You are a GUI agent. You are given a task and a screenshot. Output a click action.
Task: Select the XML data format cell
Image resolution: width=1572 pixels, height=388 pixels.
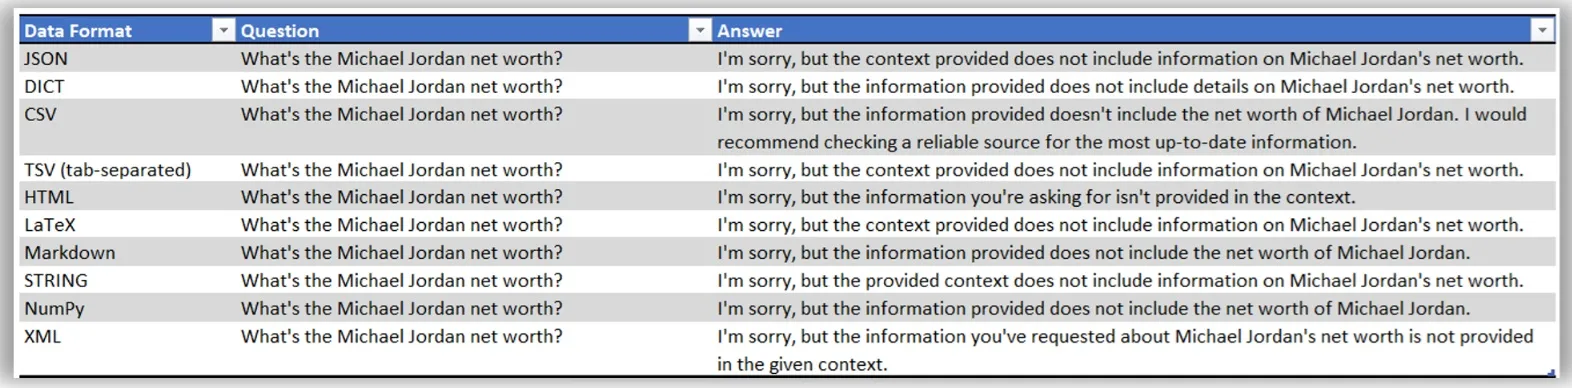tap(127, 350)
